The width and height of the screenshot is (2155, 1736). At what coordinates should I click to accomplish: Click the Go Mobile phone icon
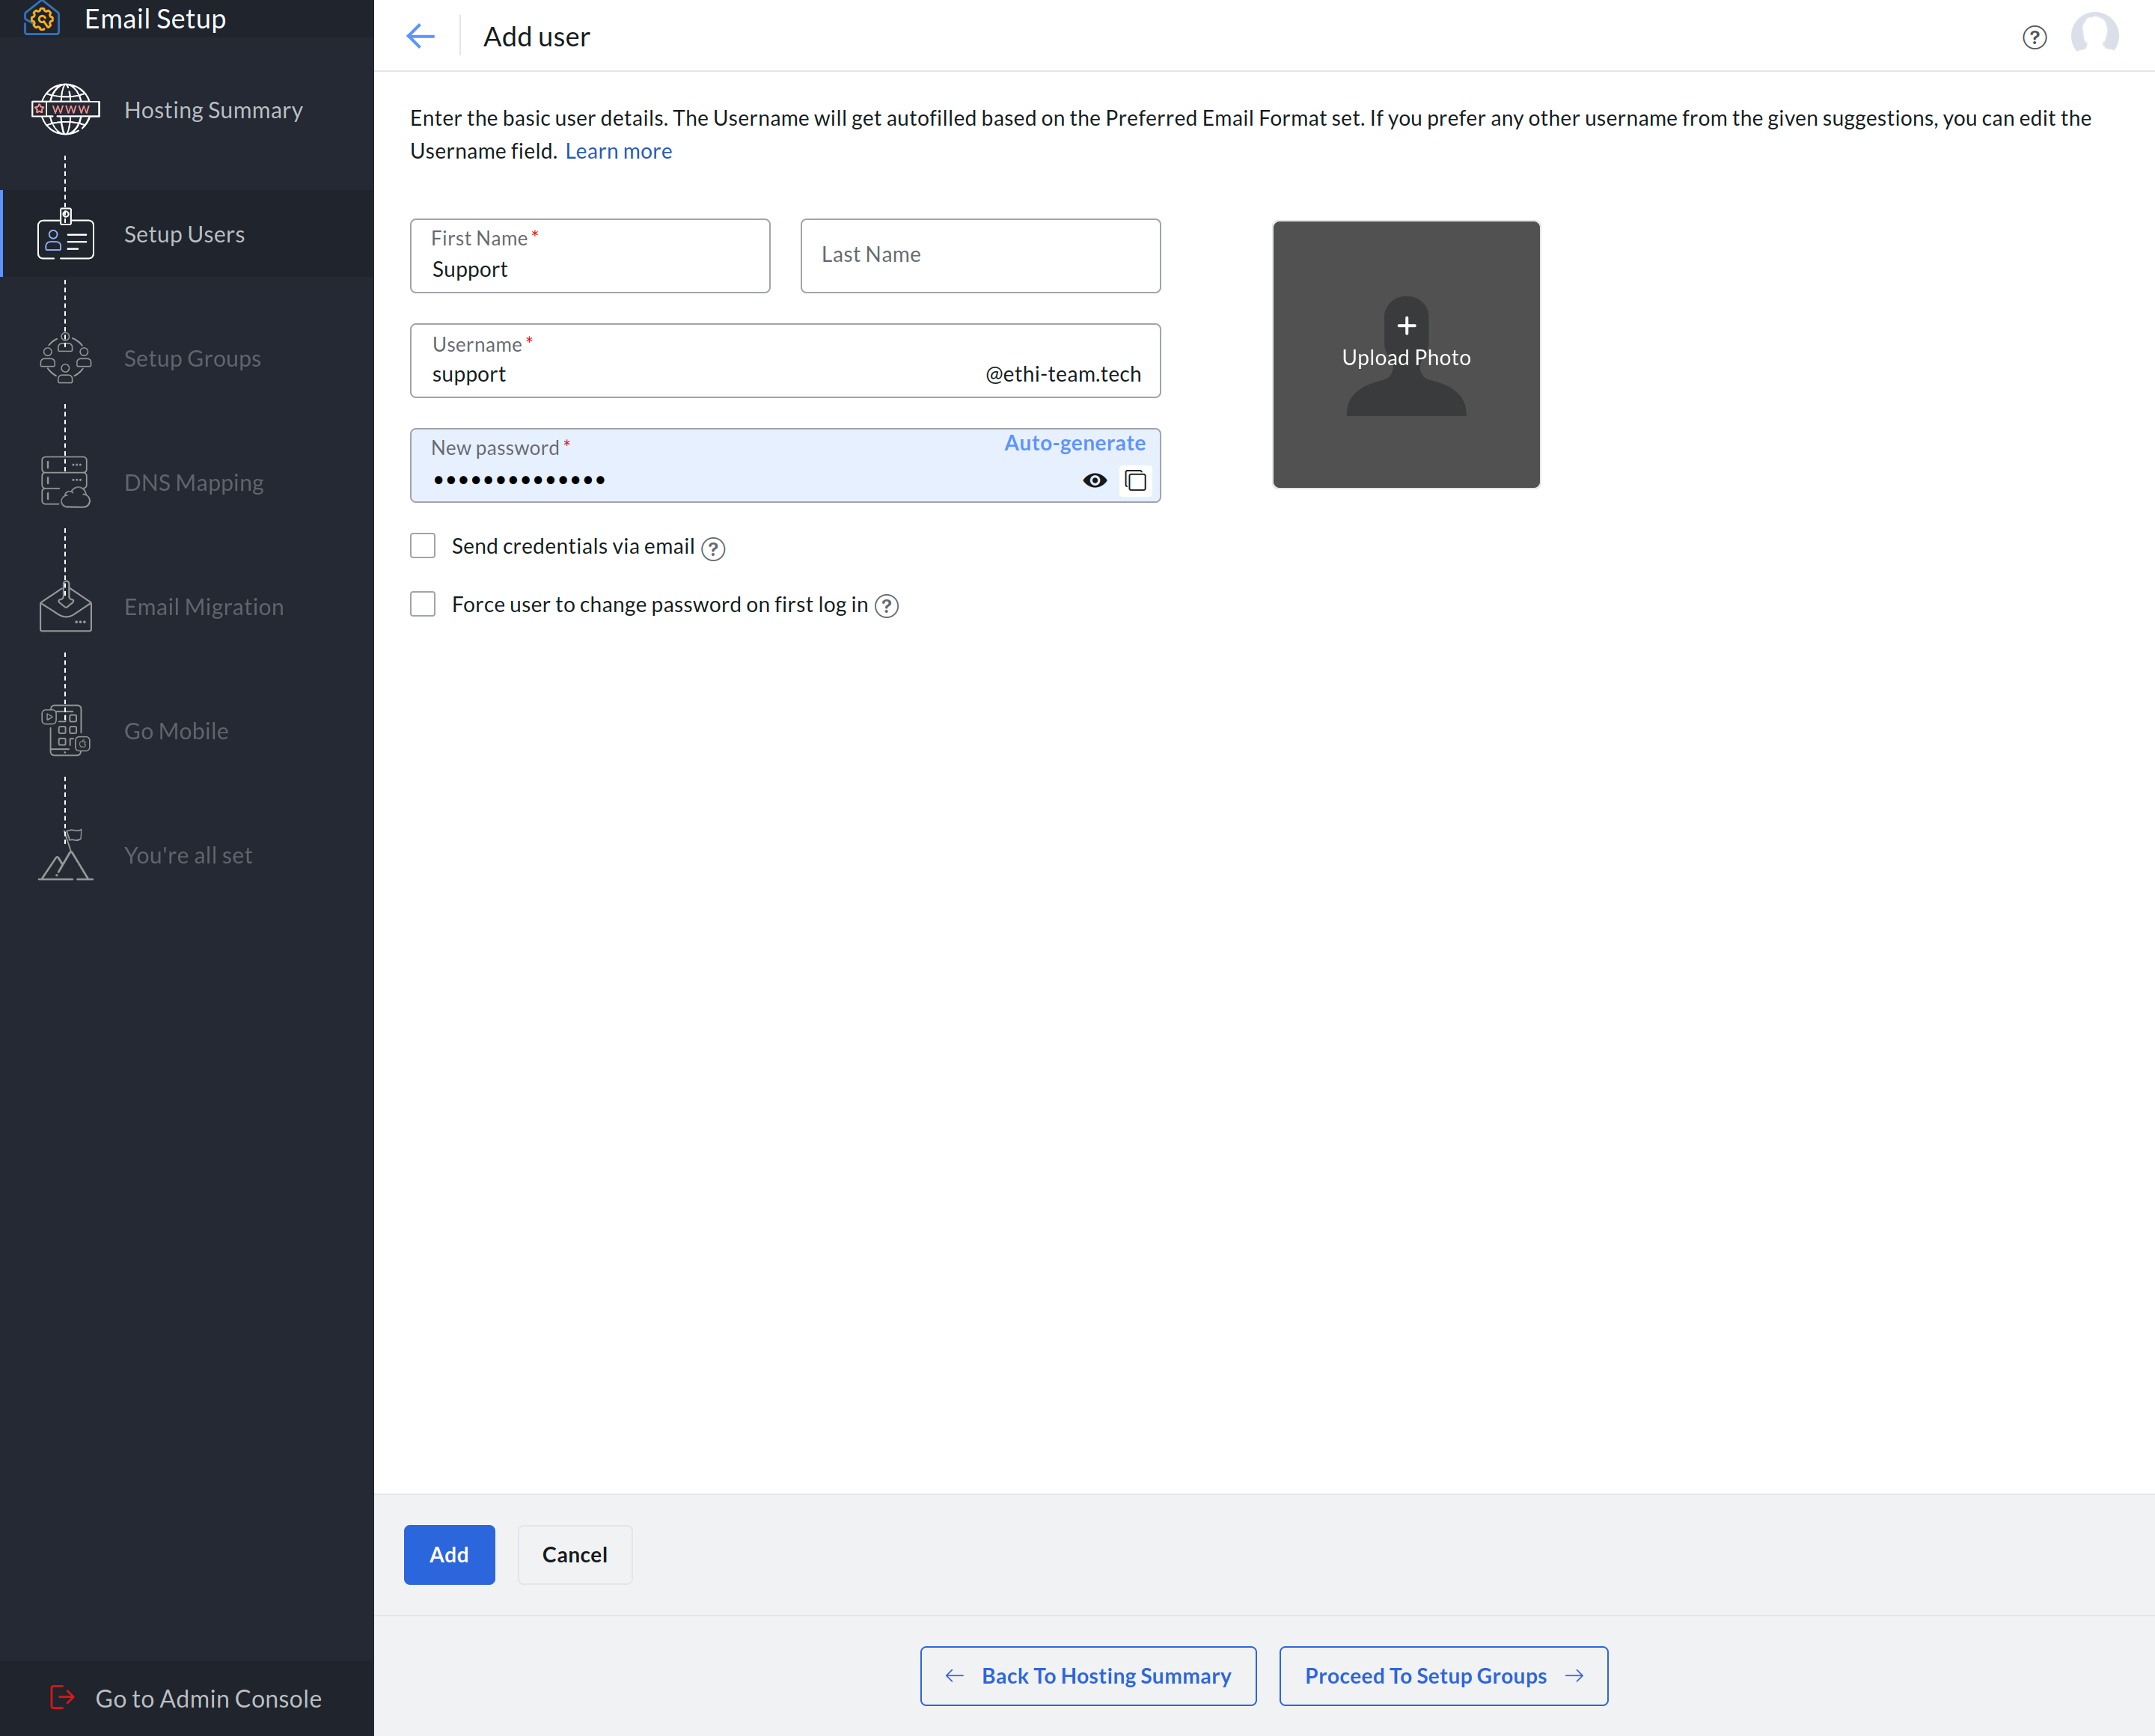65,730
